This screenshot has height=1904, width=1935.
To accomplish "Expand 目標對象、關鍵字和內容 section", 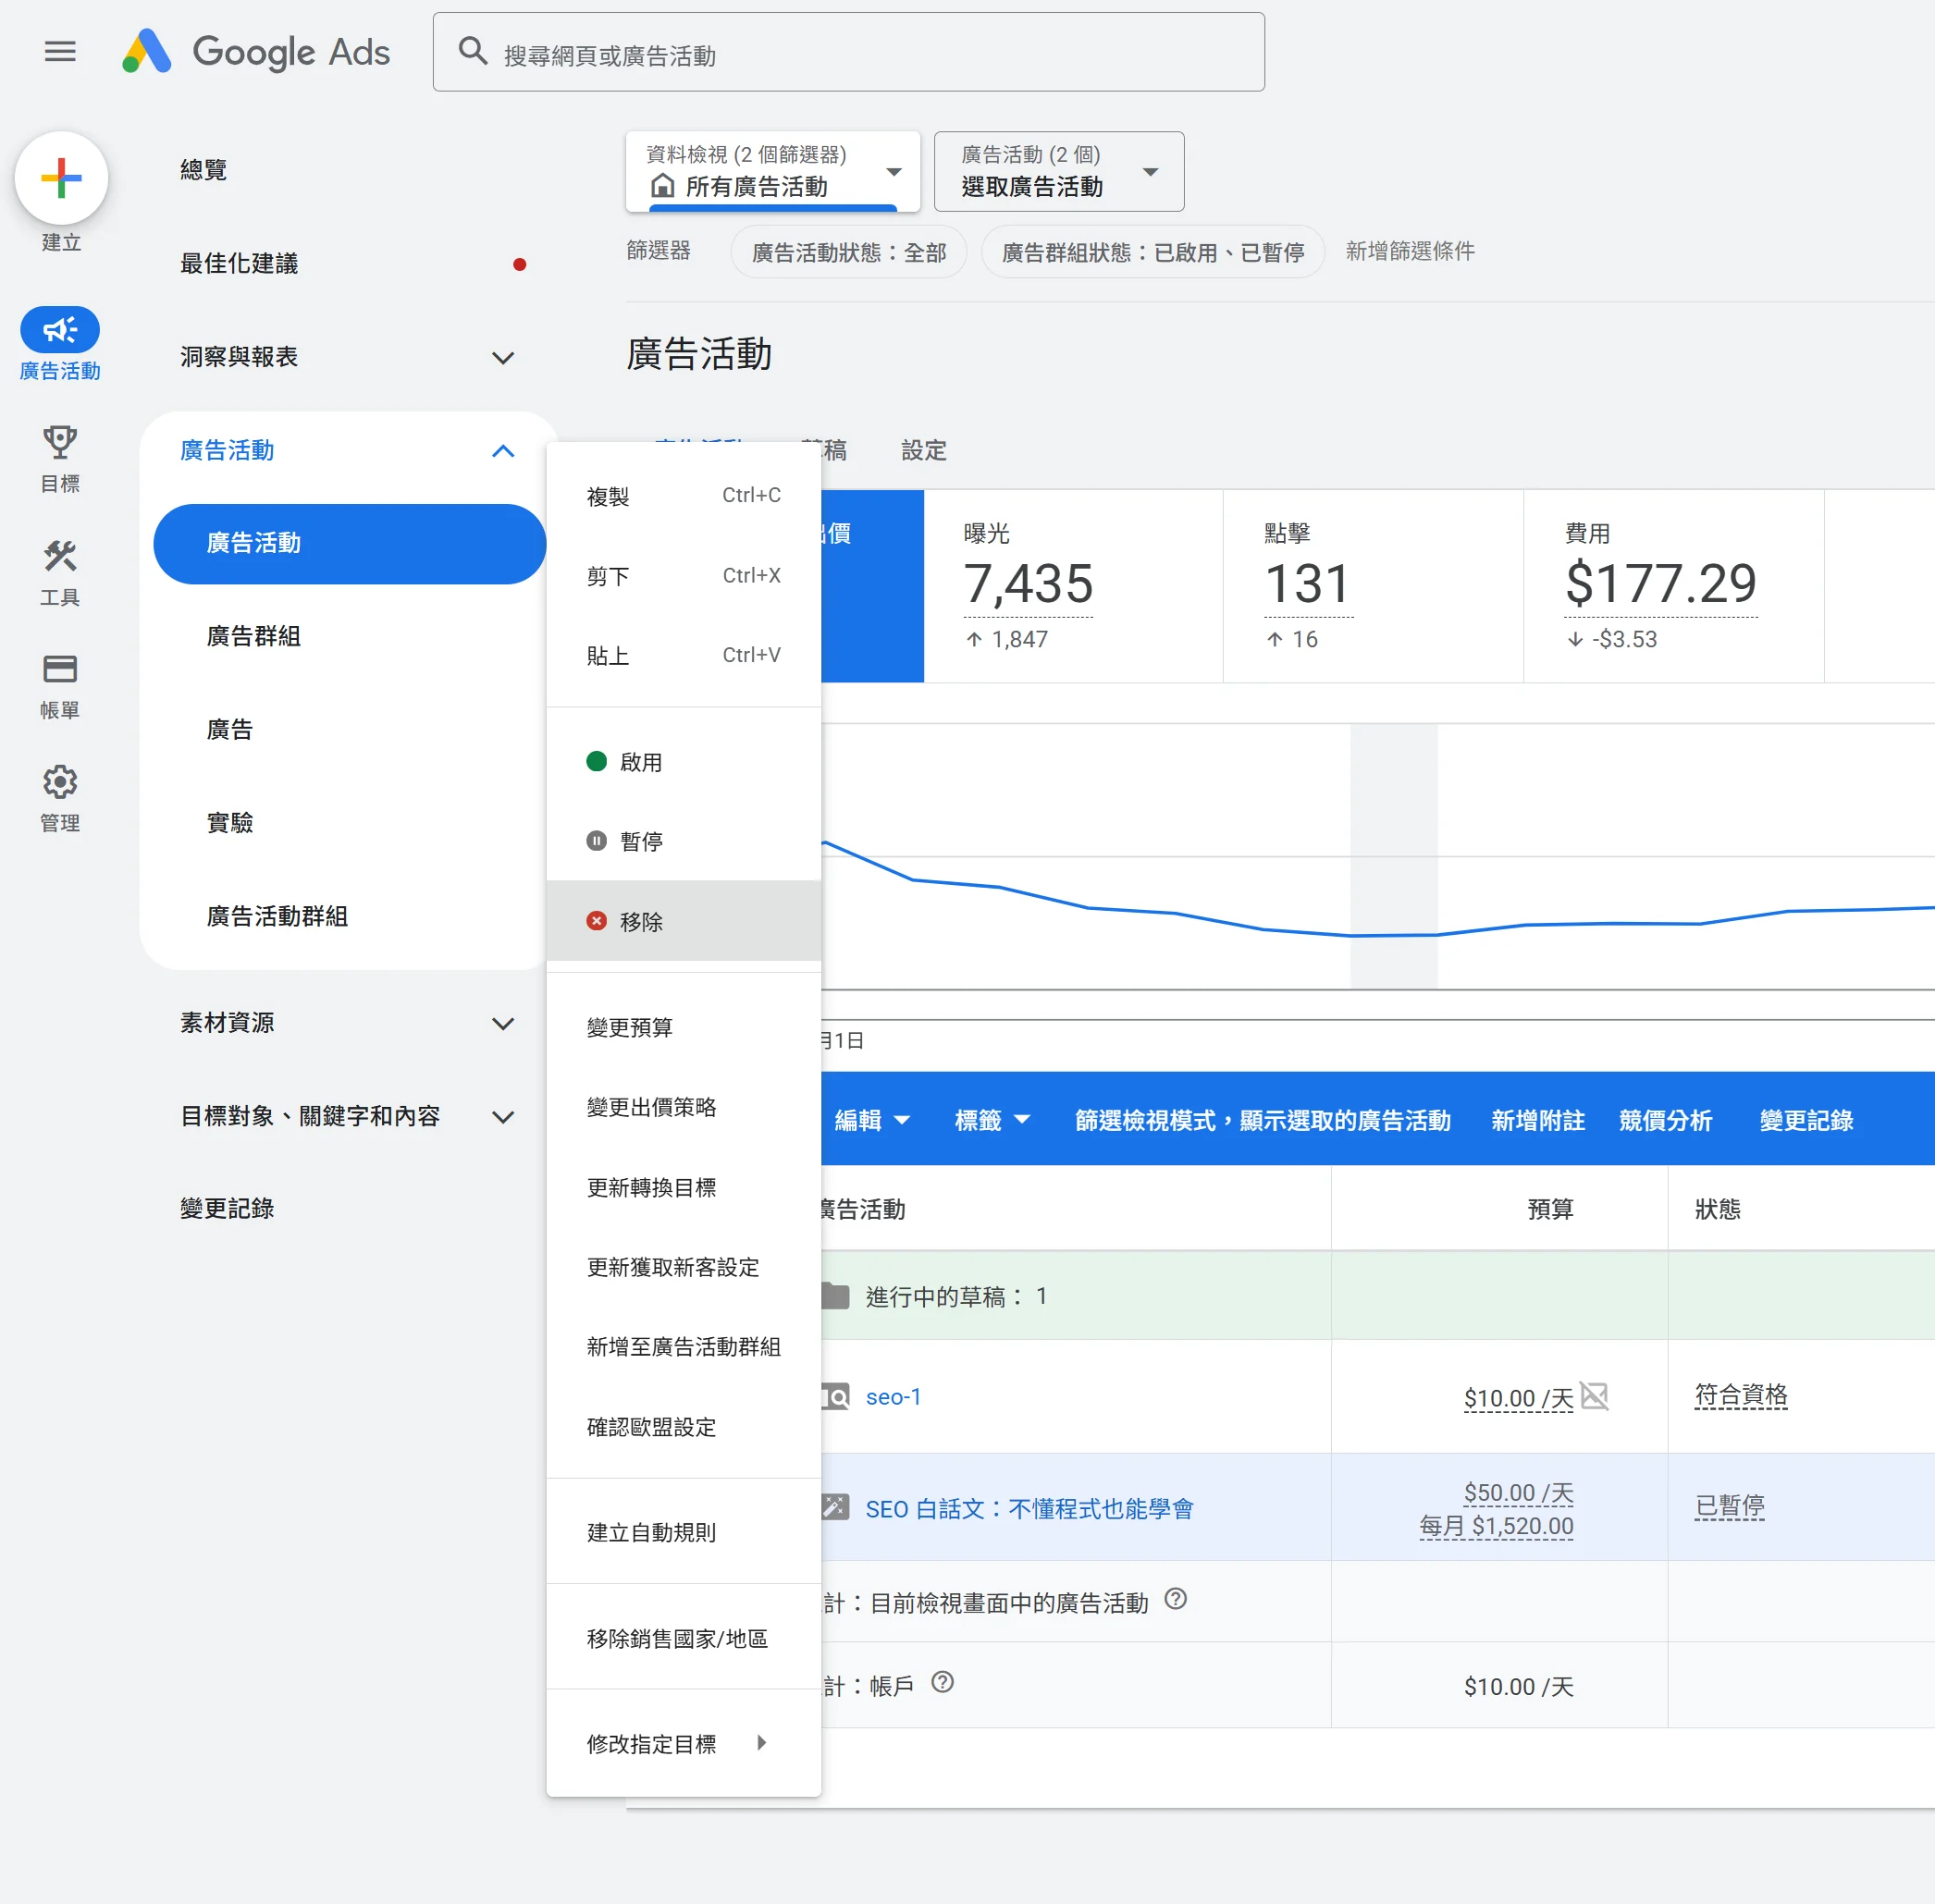I will coord(503,1116).
